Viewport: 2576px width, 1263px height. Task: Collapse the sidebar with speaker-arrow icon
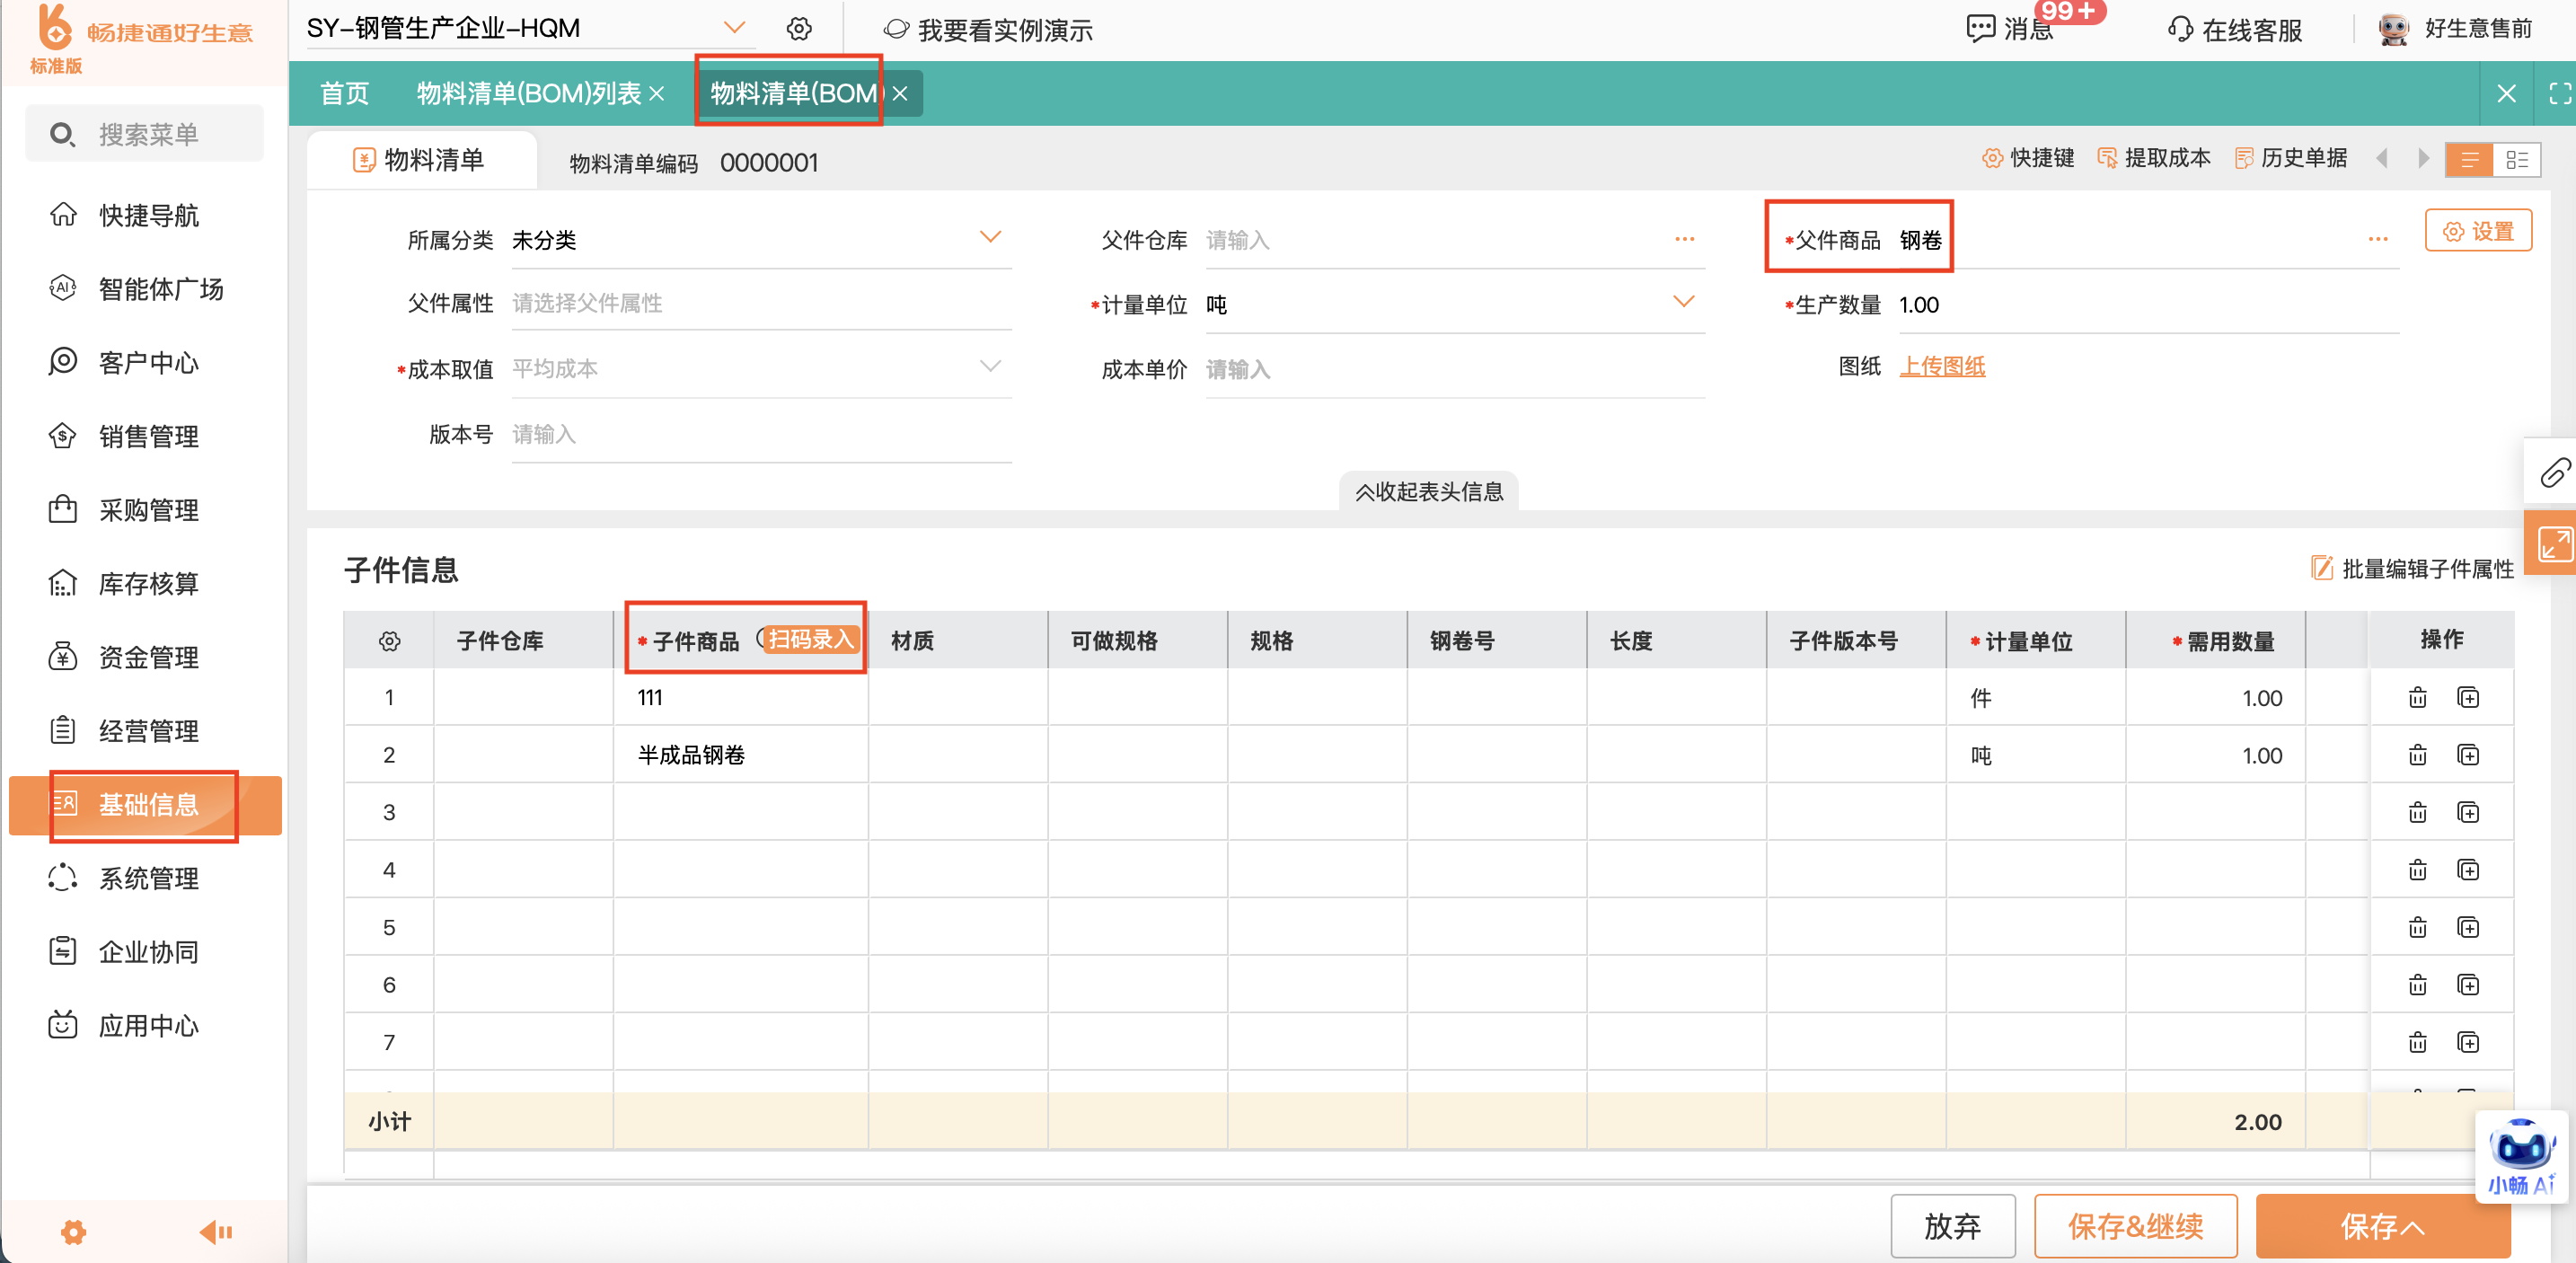216,1232
